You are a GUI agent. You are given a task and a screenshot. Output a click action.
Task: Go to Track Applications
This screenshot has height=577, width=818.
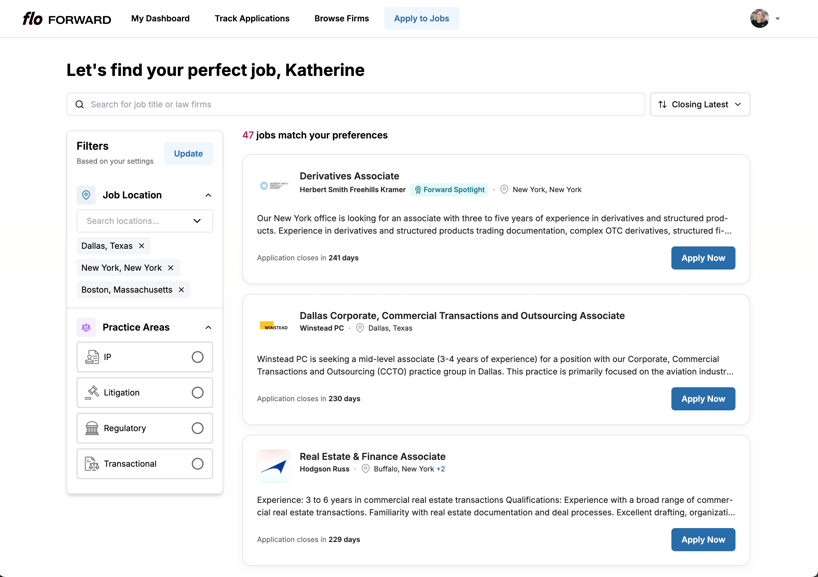pos(252,18)
